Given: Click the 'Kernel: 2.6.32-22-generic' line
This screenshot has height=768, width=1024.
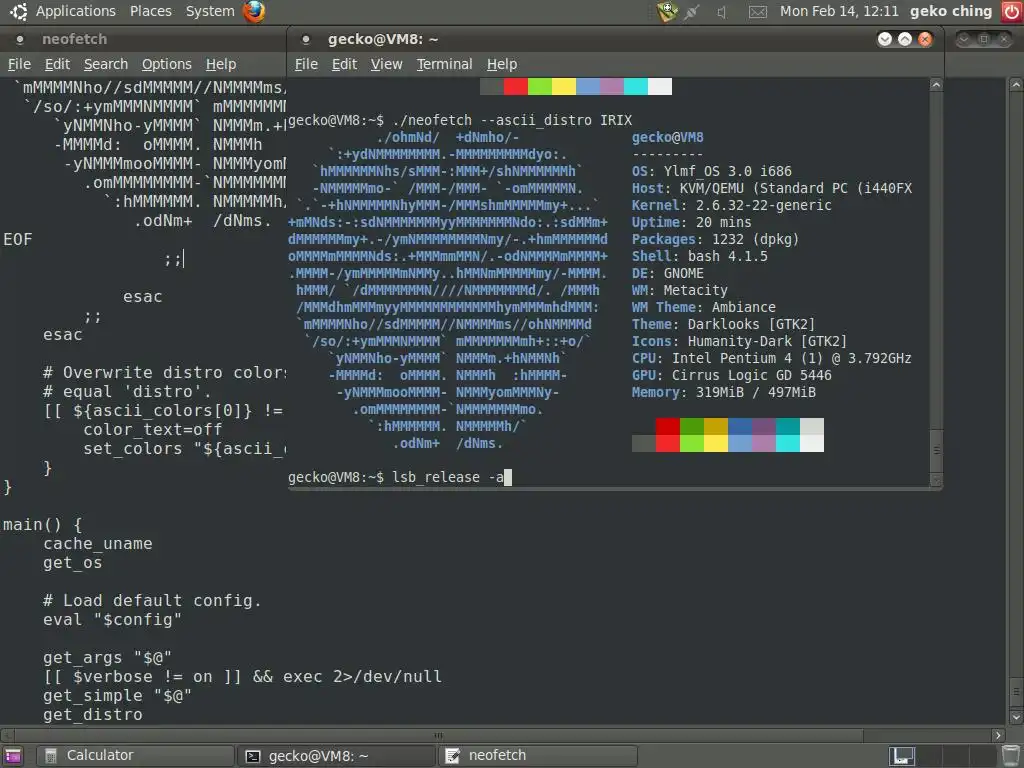Looking at the screenshot, I should click(731, 205).
